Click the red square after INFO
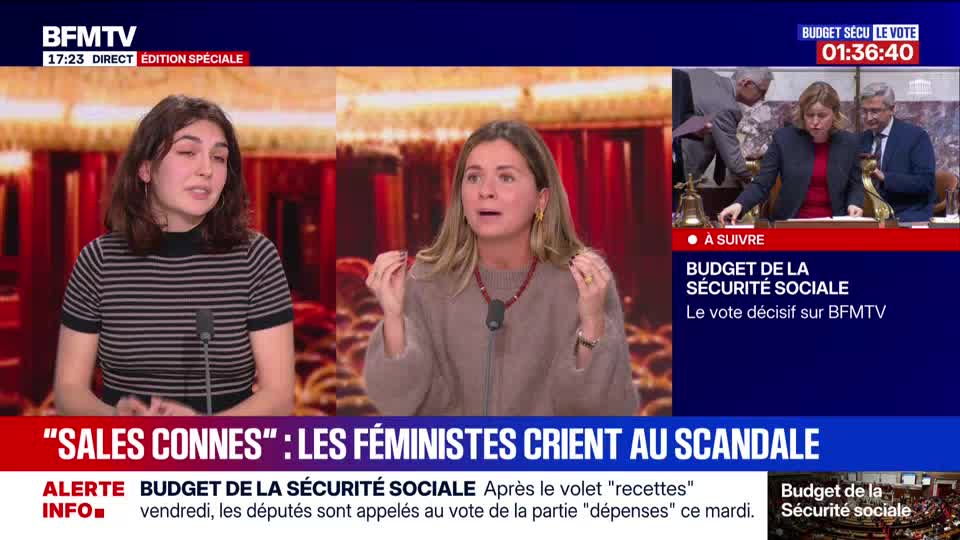 (100, 512)
